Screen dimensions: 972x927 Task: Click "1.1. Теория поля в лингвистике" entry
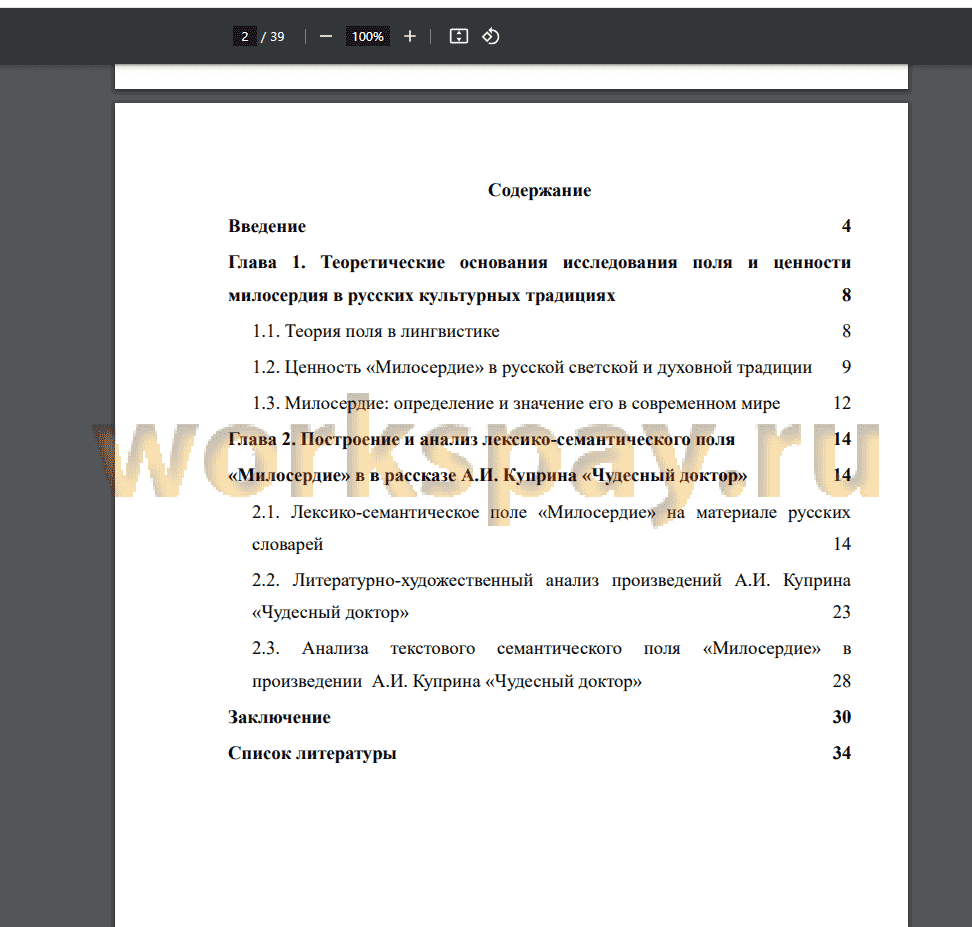[376, 331]
